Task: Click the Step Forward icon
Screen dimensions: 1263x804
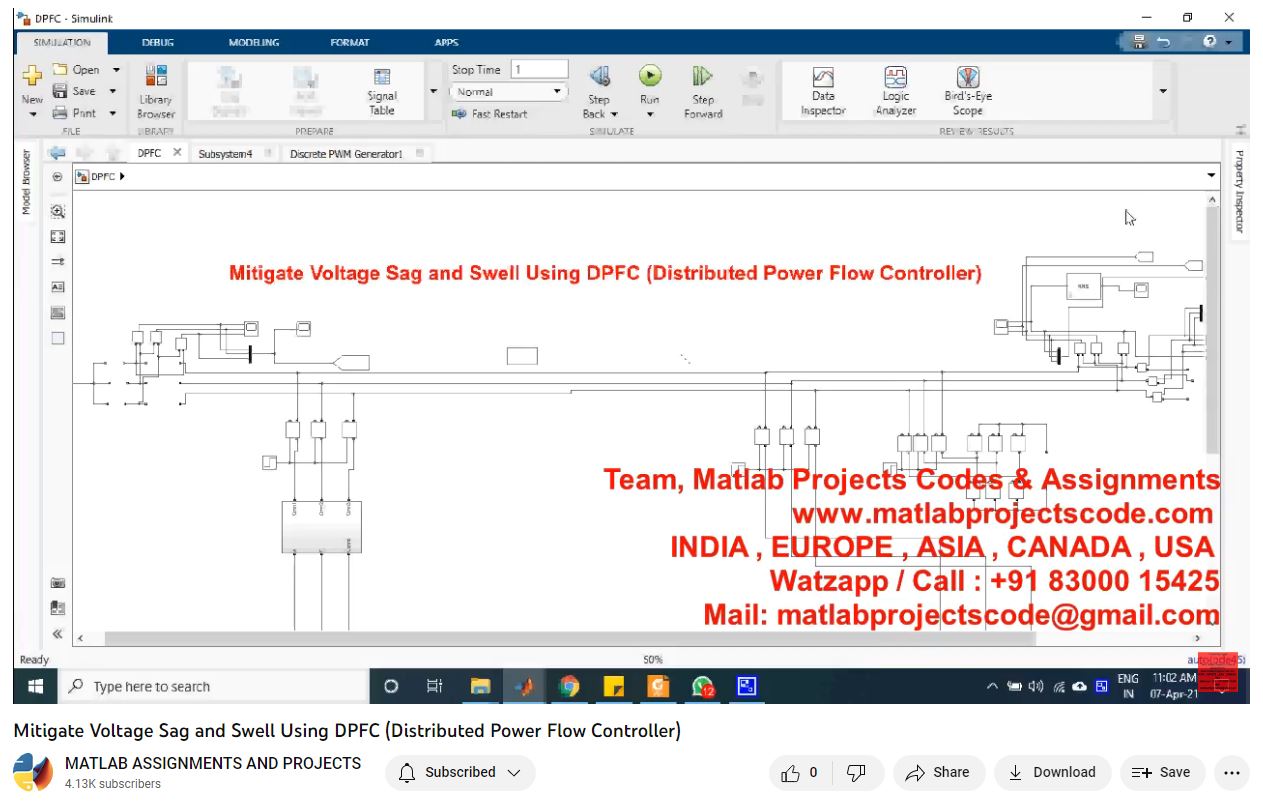Action: click(x=702, y=78)
